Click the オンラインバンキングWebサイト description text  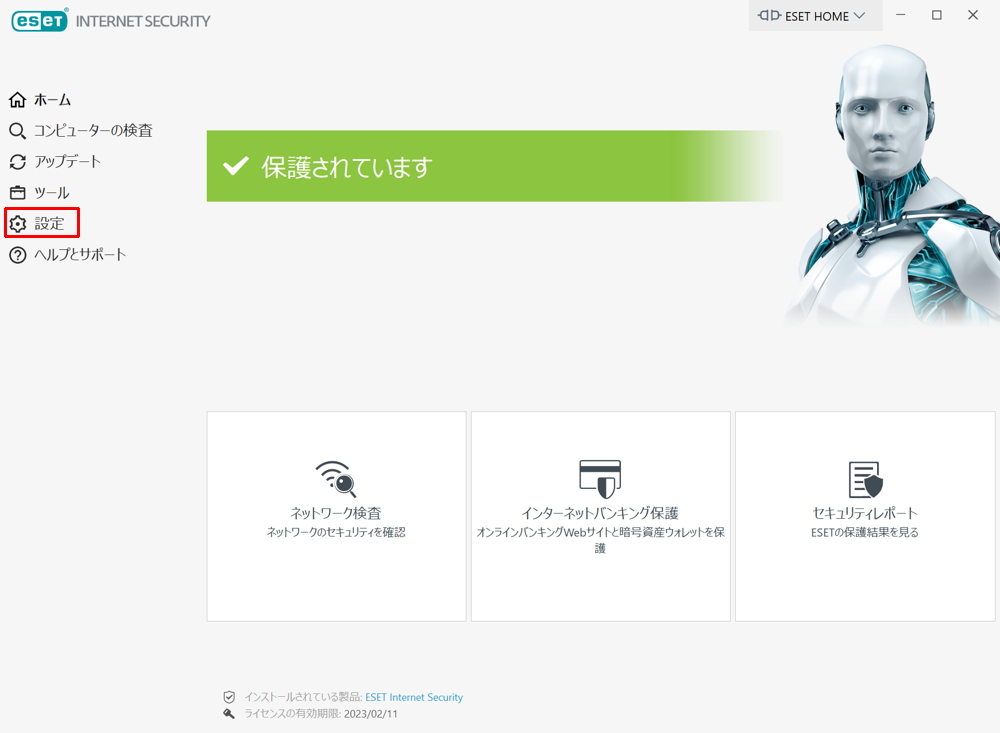(600, 540)
